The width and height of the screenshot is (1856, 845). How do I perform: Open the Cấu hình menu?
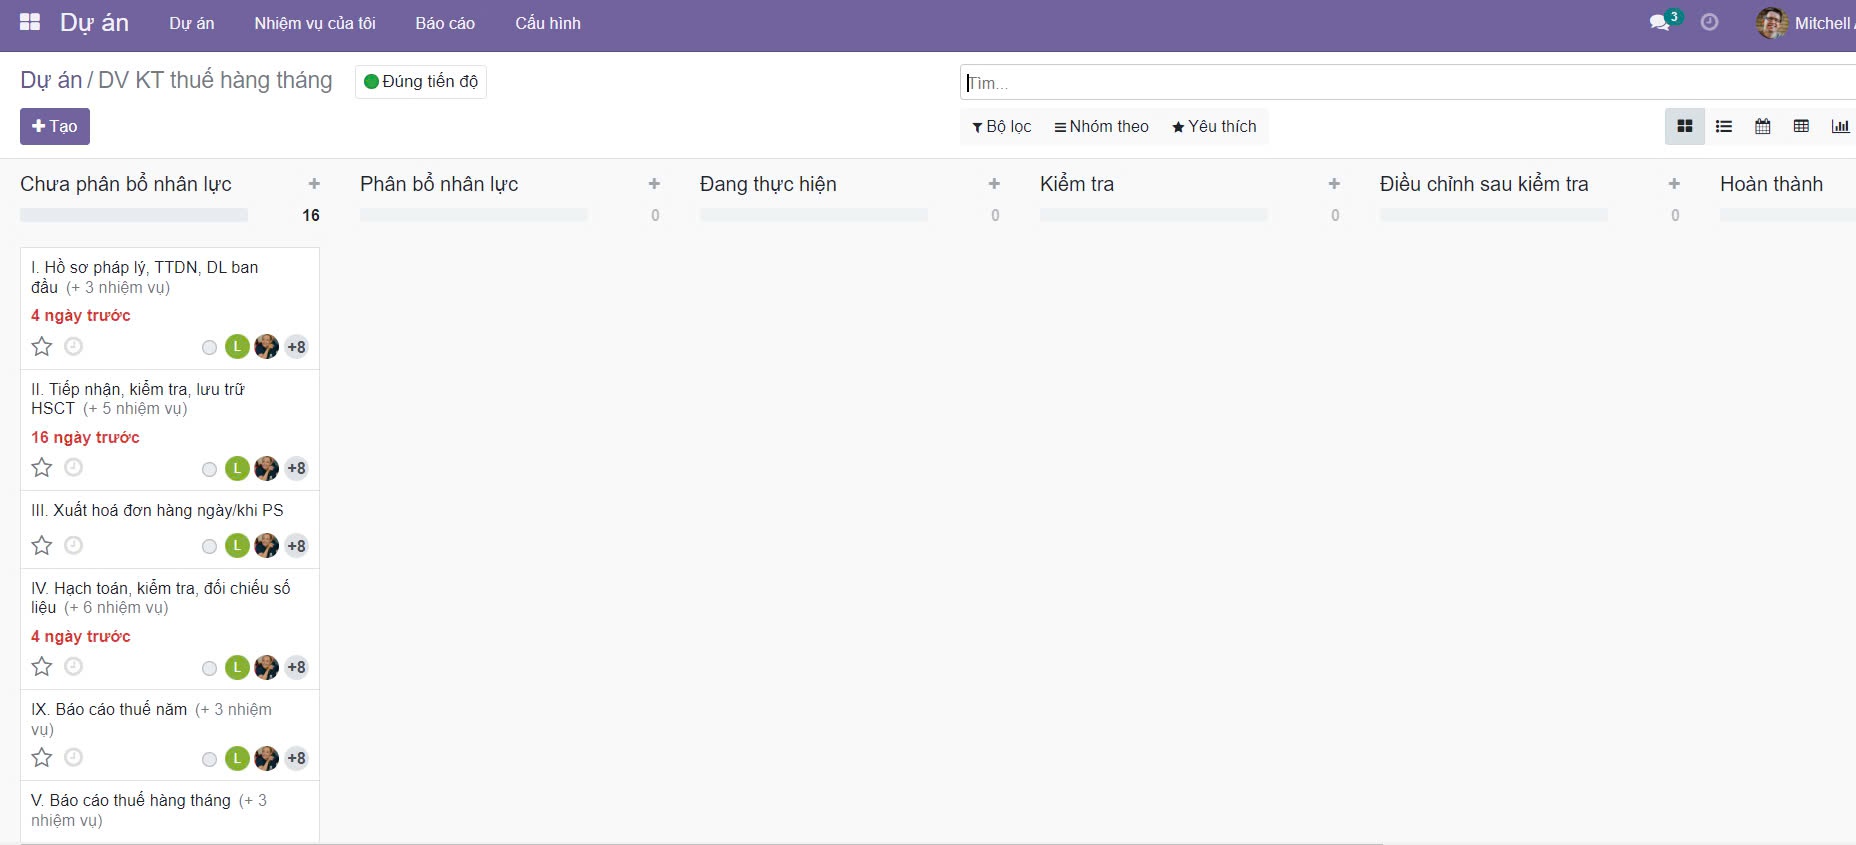tap(547, 23)
